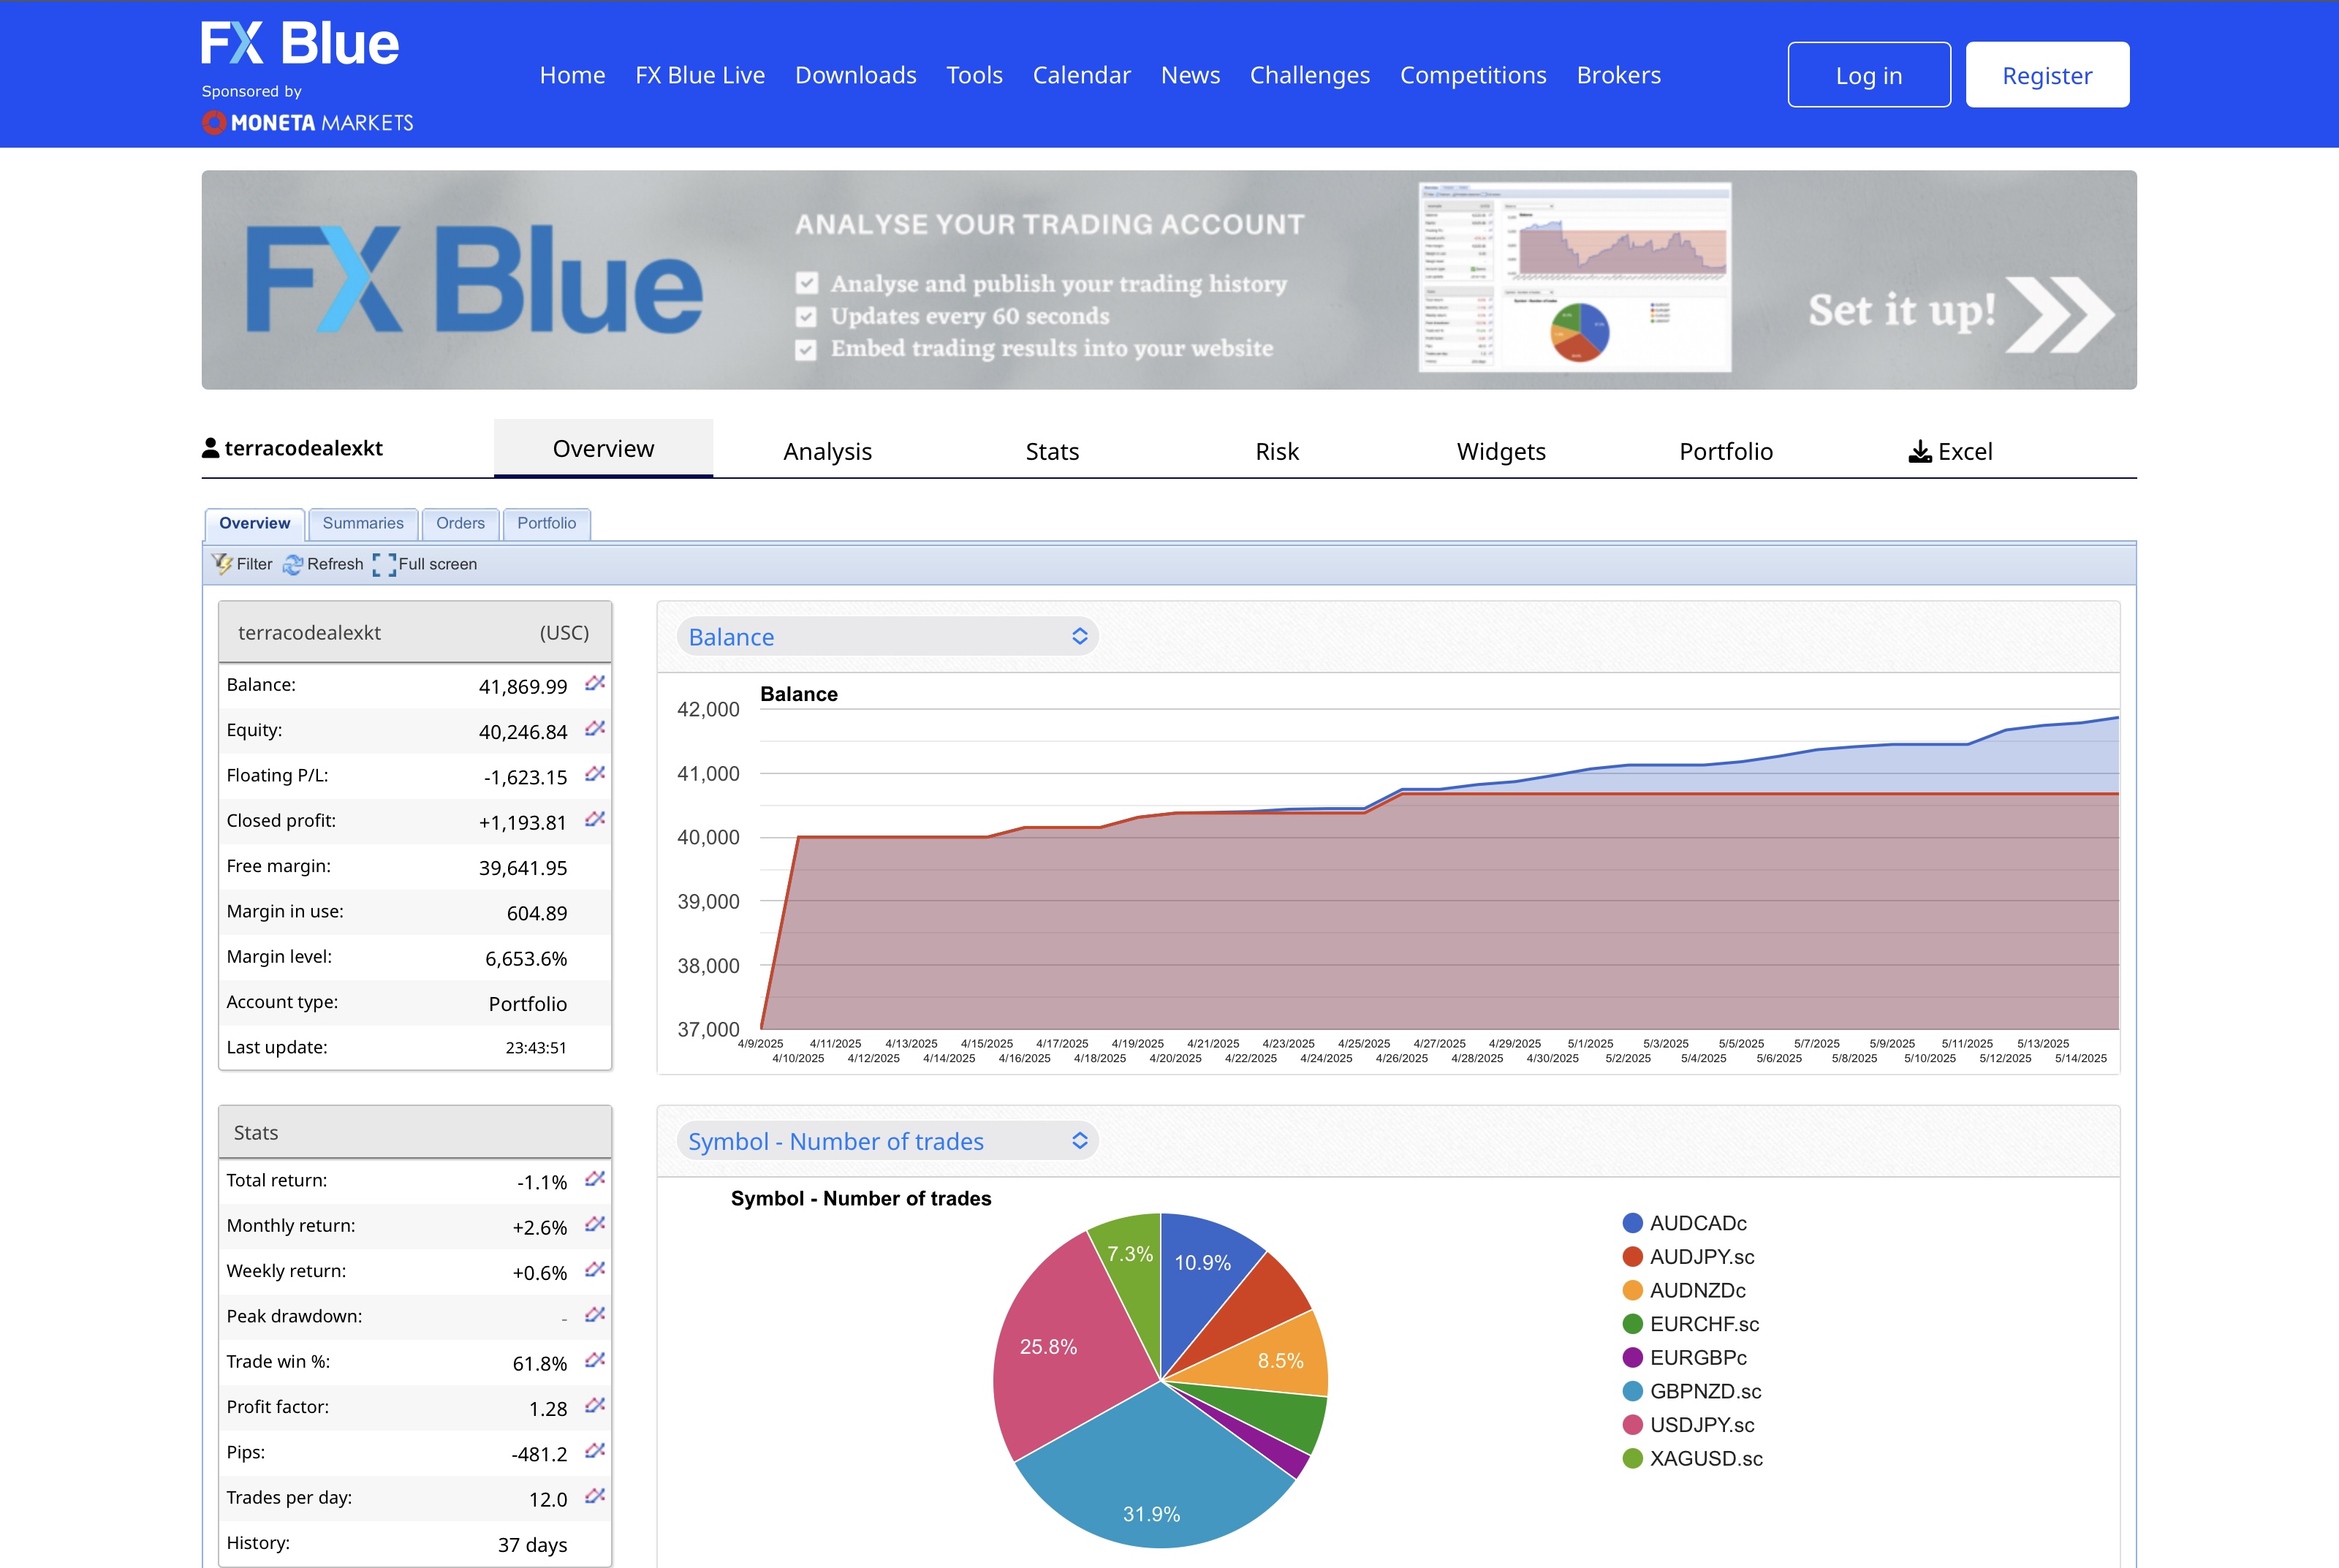The image size is (2339, 1568).
Task: Click the USDJPY.sc legend color dot
Action: pyautogui.click(x=1633, y=1425)
